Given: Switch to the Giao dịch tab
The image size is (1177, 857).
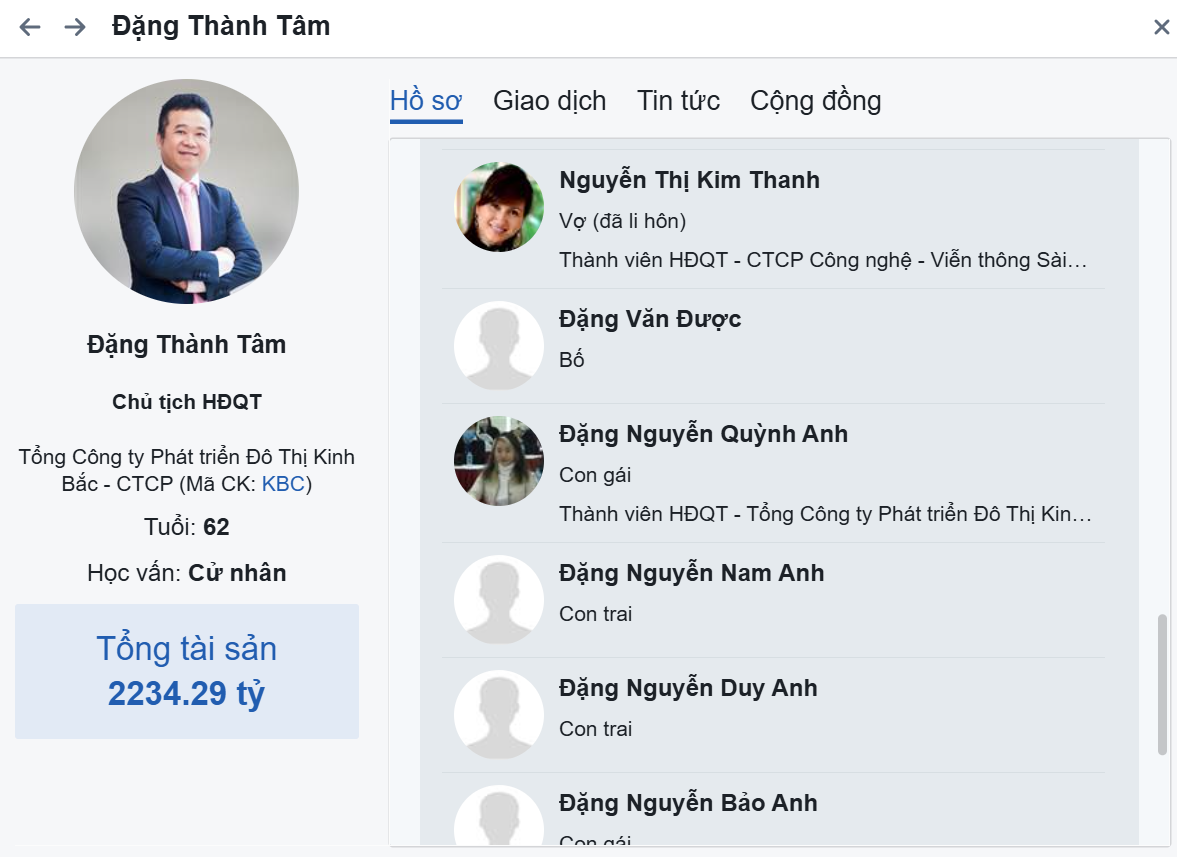Looking at the screenshot, I should point(549,101).
